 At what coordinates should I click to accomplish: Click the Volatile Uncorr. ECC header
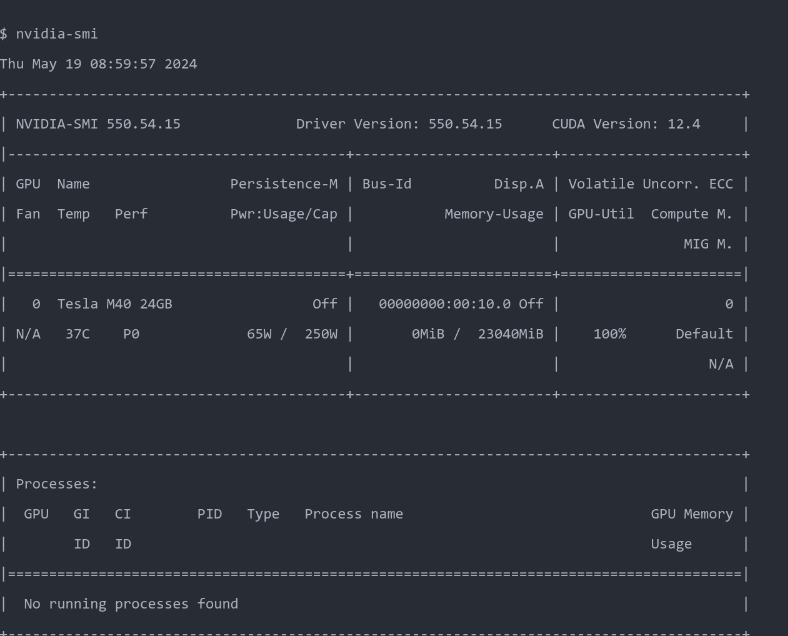click(651, 184)
